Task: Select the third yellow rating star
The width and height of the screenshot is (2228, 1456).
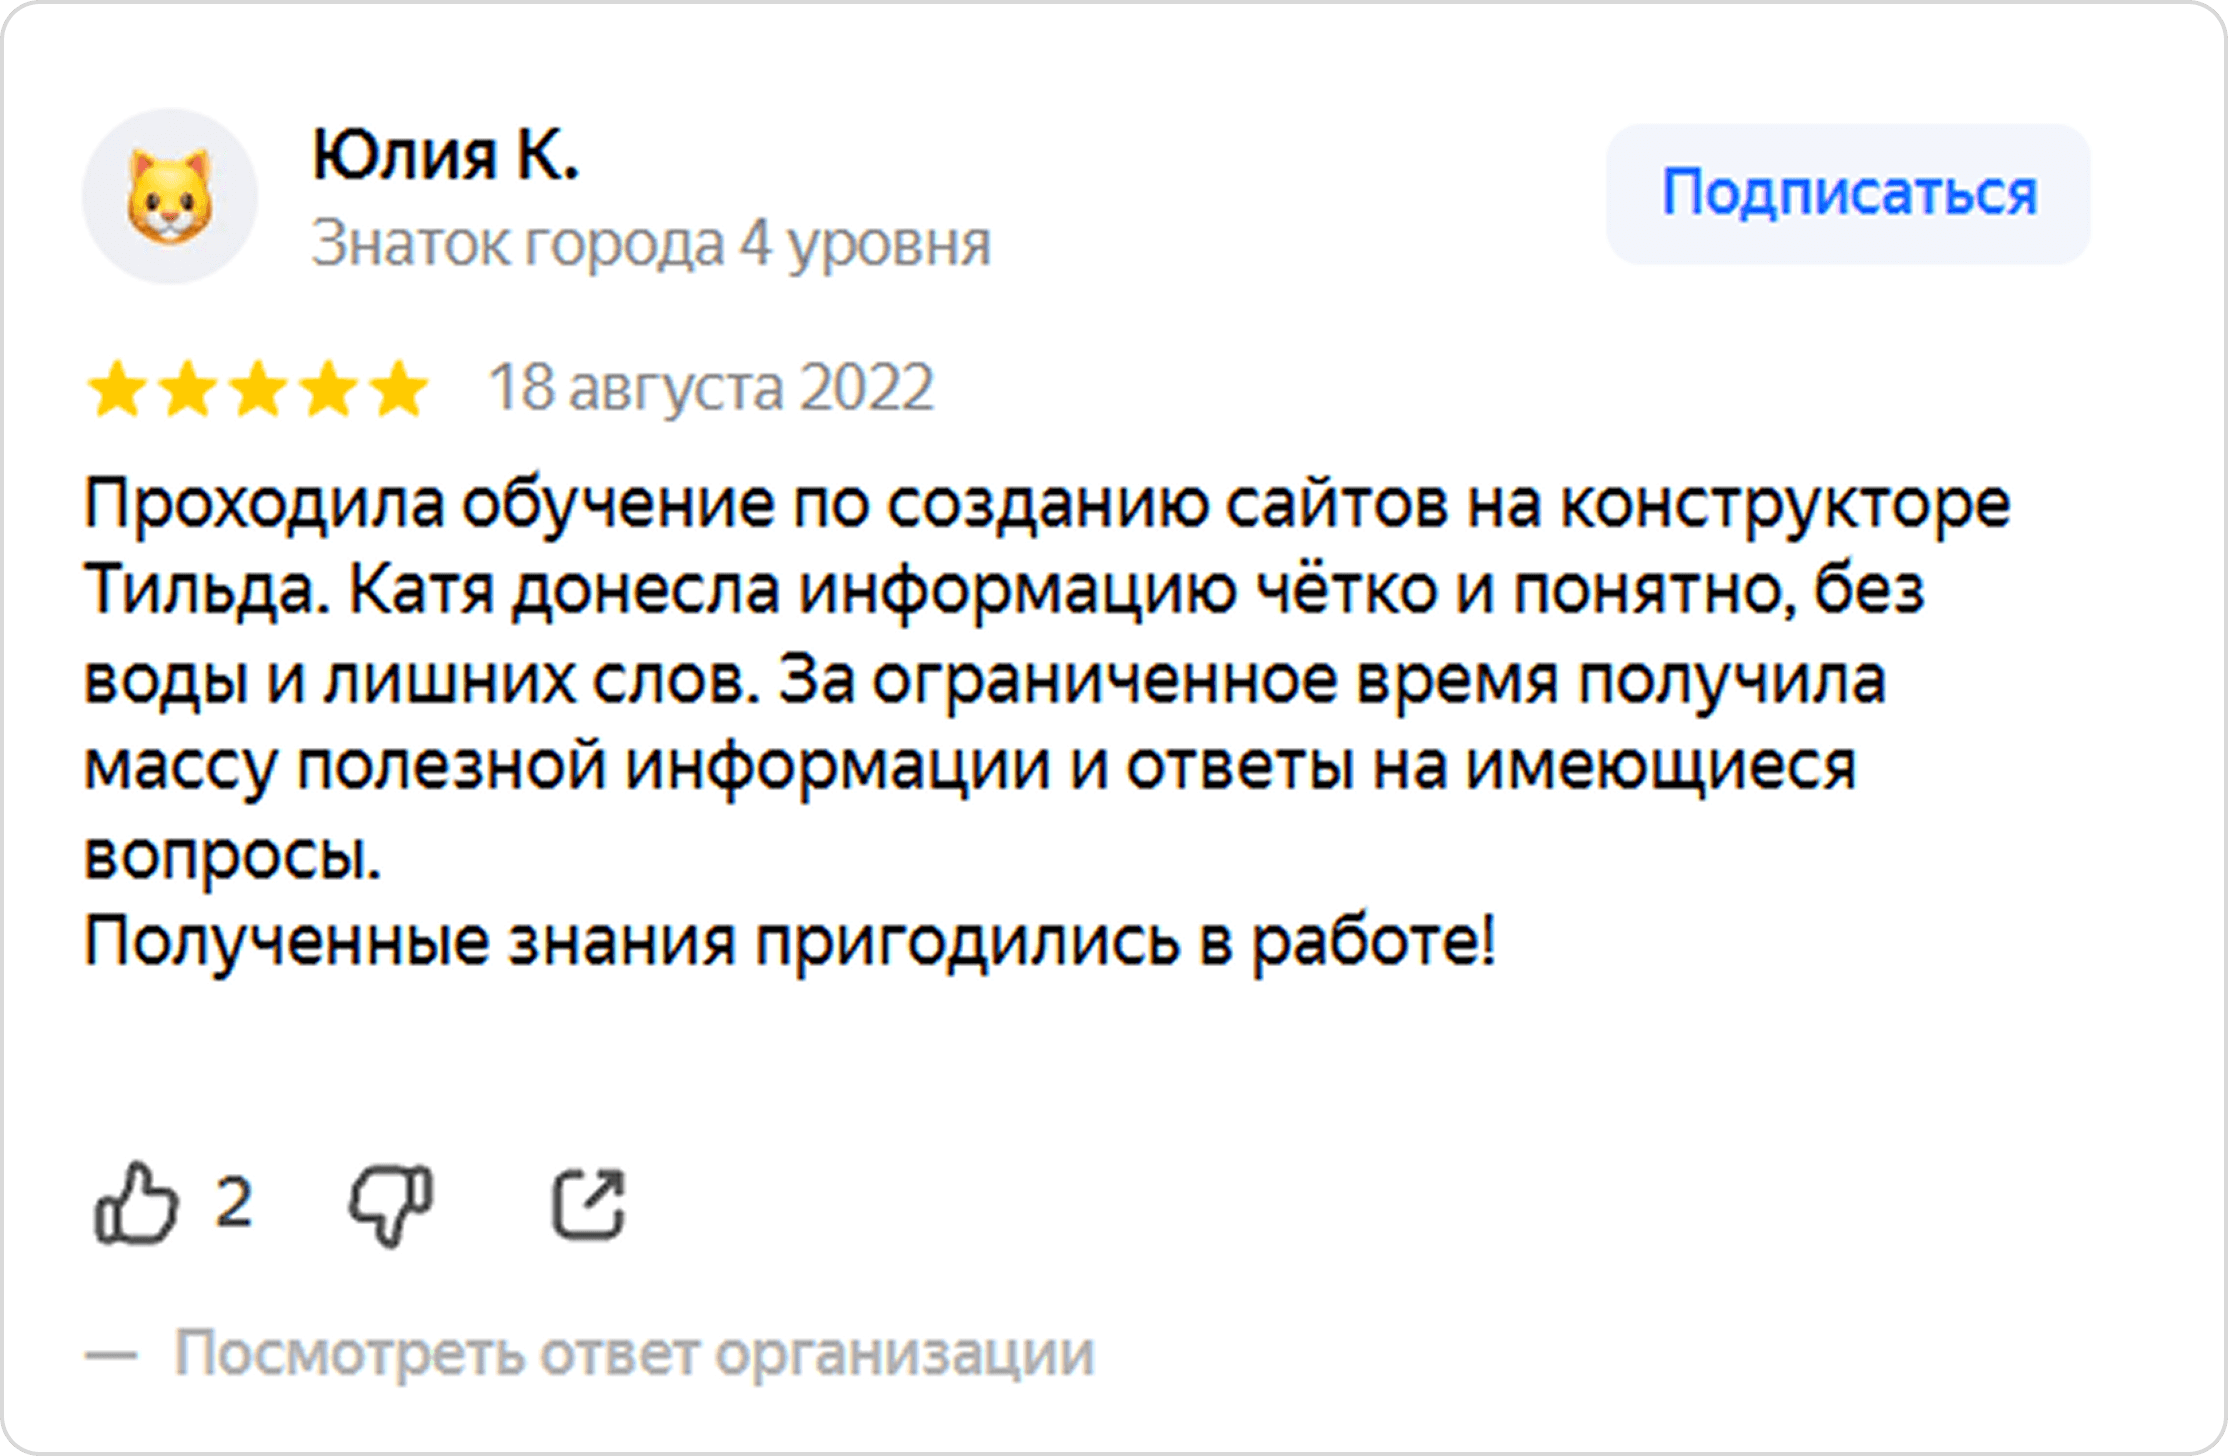Action: [x=258, y=388]
